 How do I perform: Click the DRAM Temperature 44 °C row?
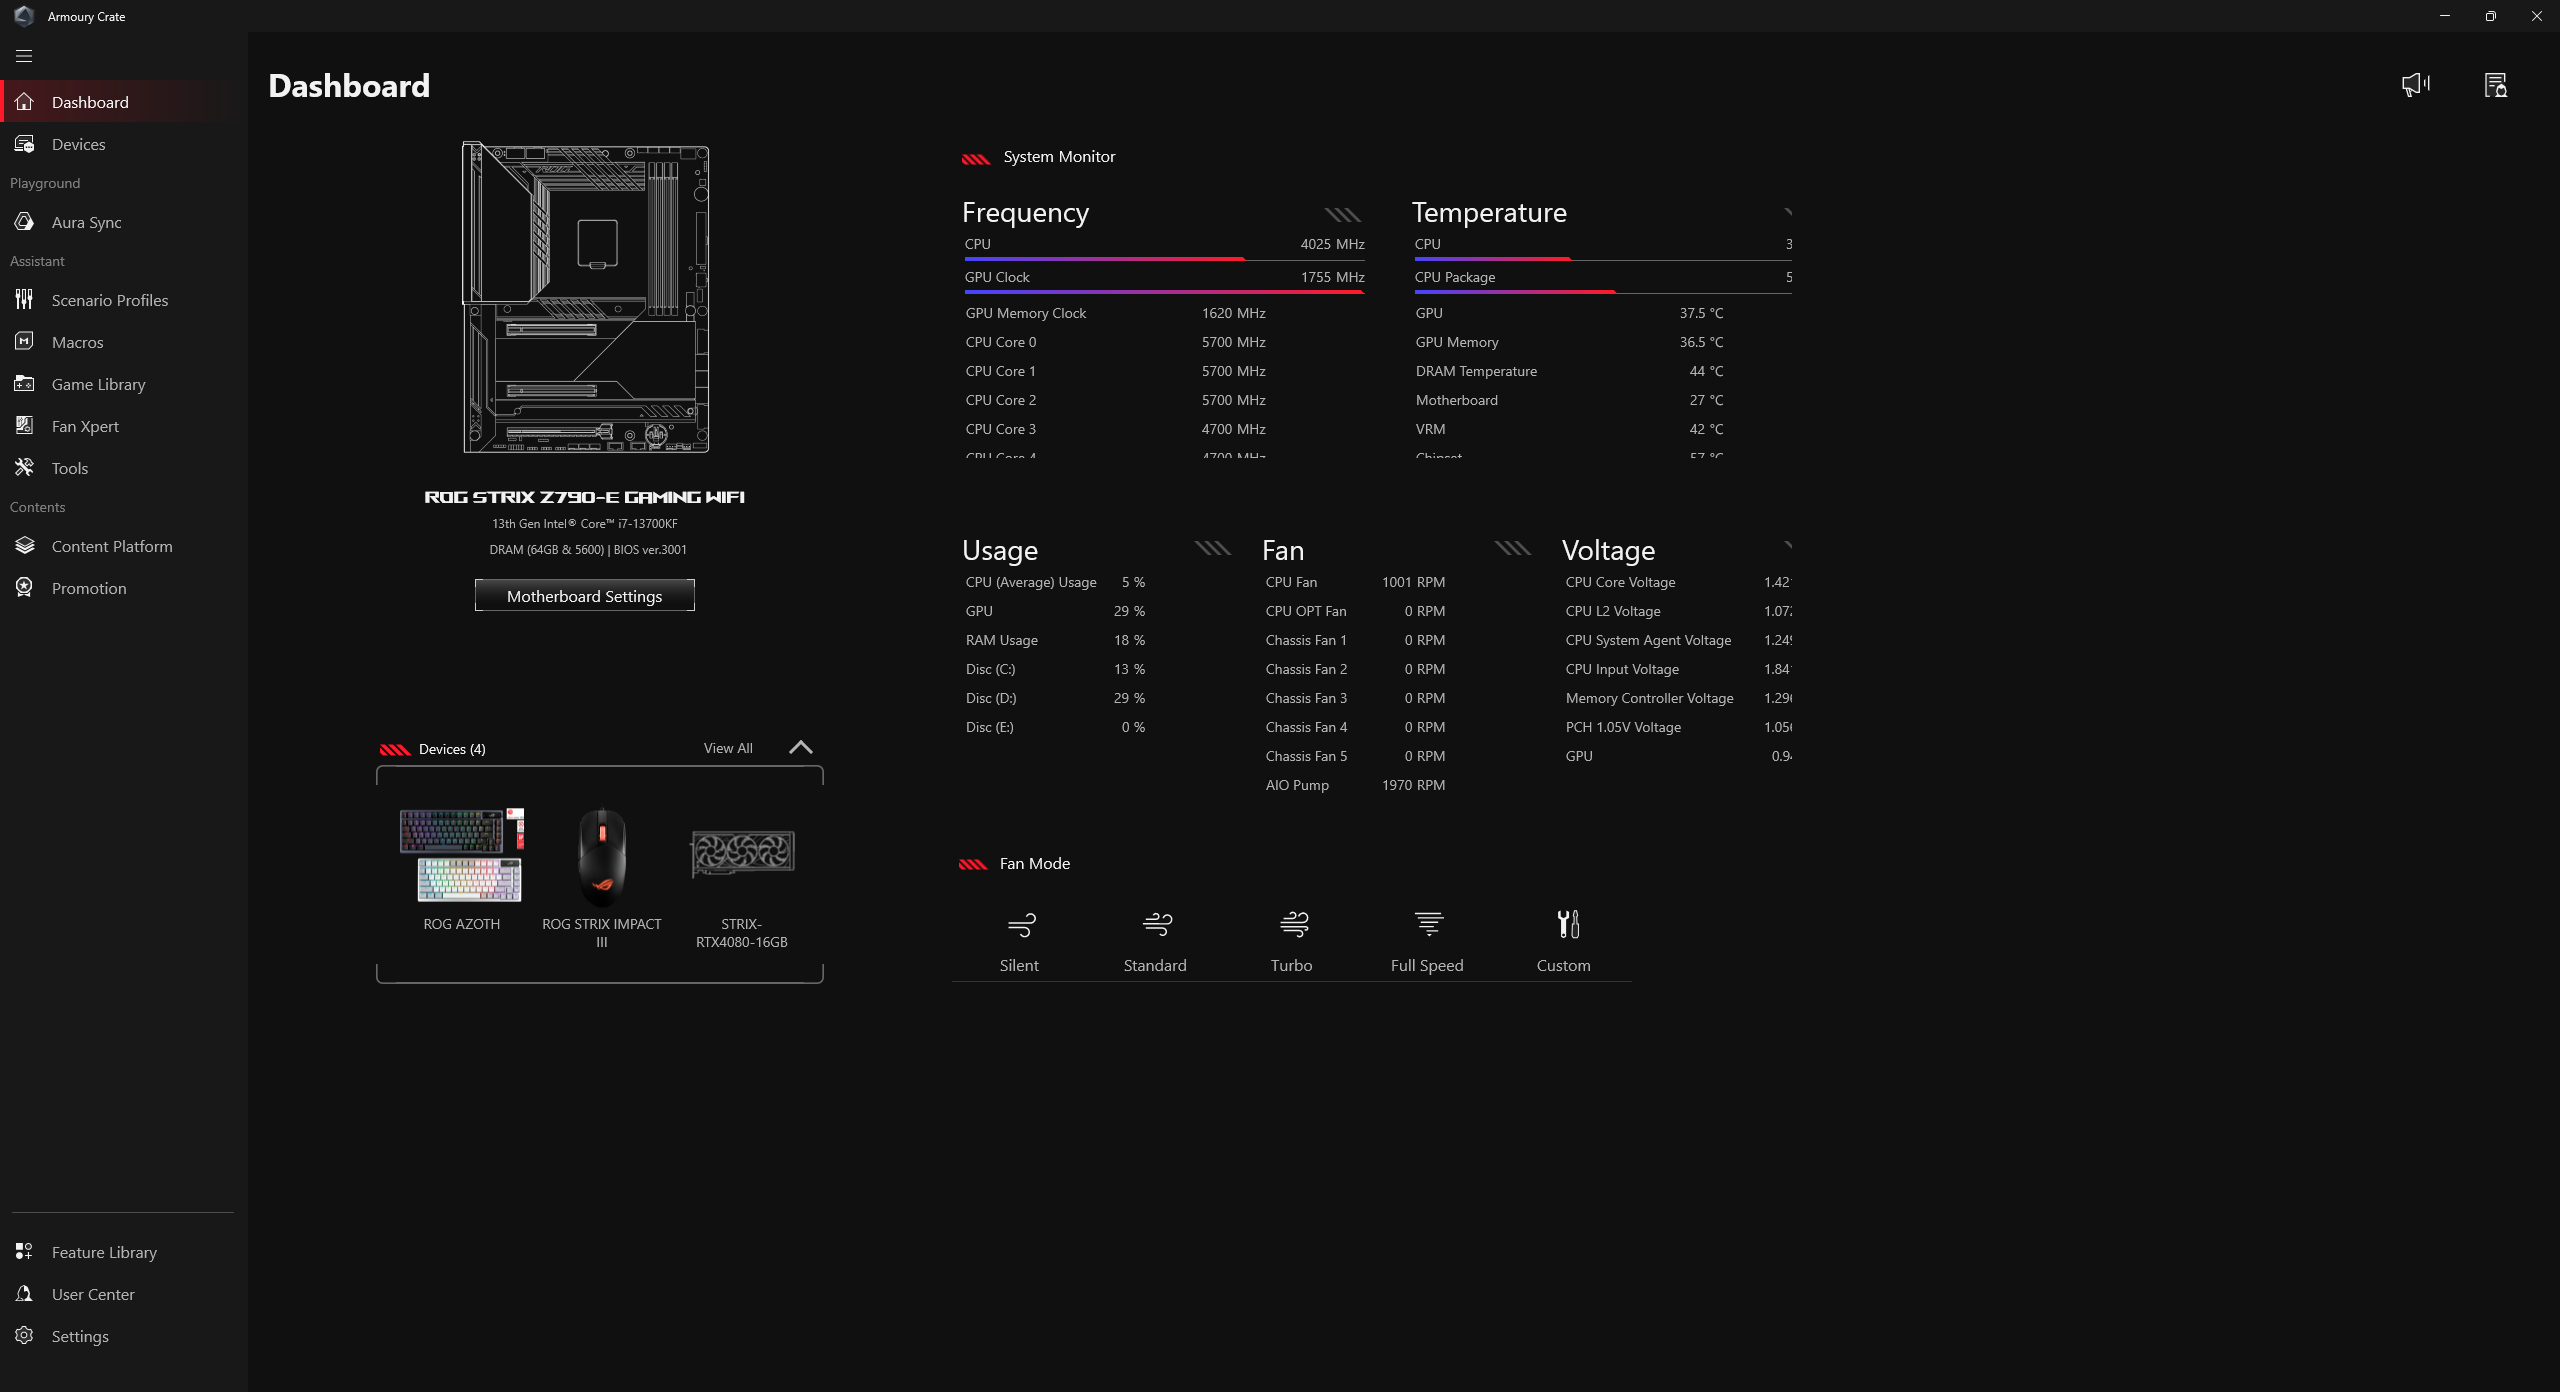click(x=1569, y=371)
